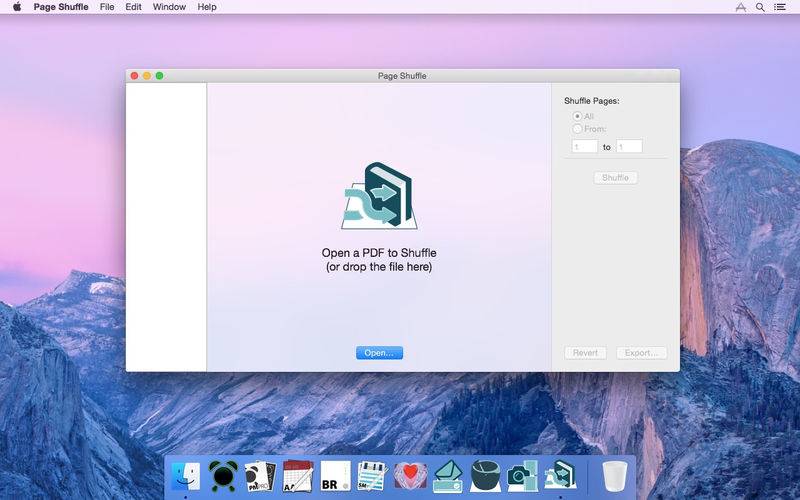Open the SM floppy disk app in dock
Viewport: 800px width, 500px height.
coord(372,476)
